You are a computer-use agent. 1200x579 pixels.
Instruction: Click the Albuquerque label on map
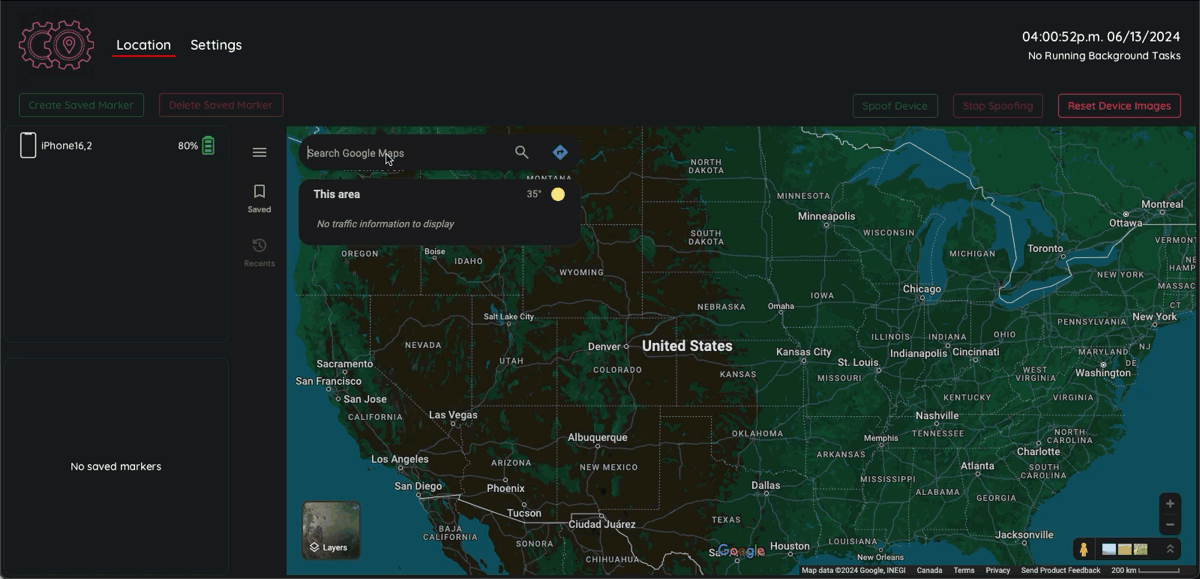[x=597, y=438]
